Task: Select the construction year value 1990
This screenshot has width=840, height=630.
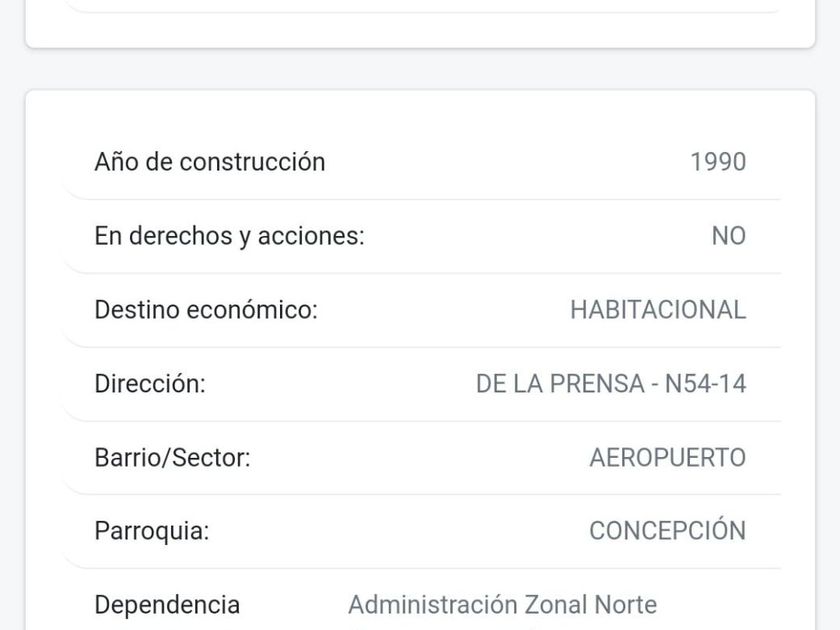Action: (717, 162)
